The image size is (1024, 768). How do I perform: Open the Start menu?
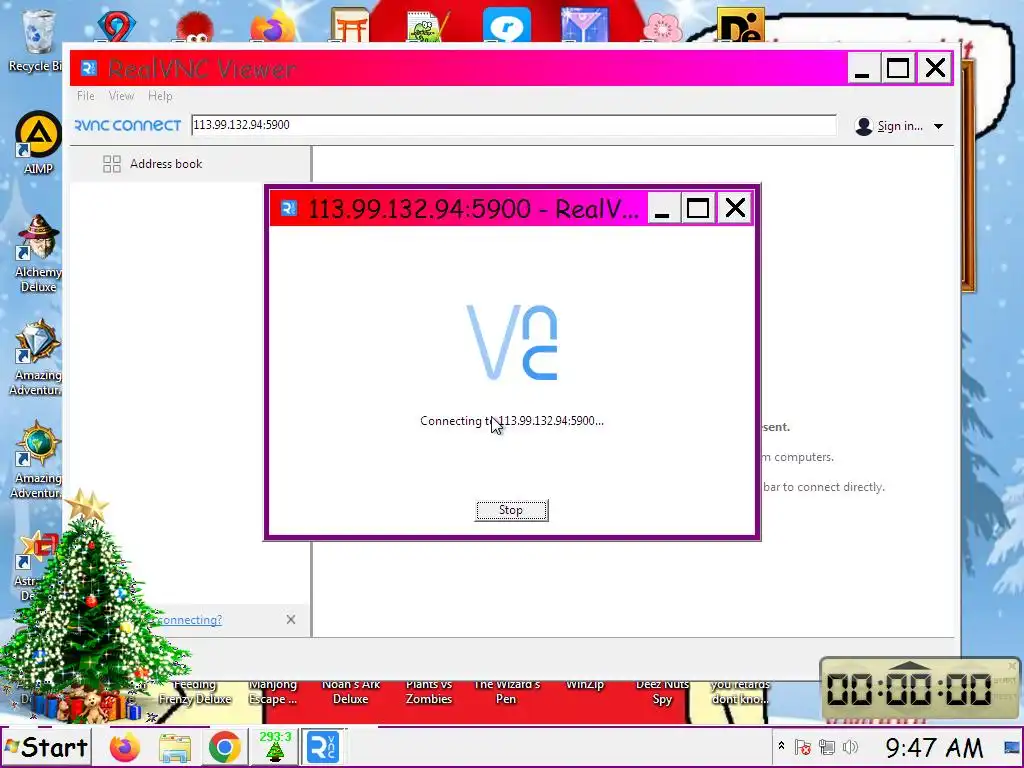click(46, 747)
